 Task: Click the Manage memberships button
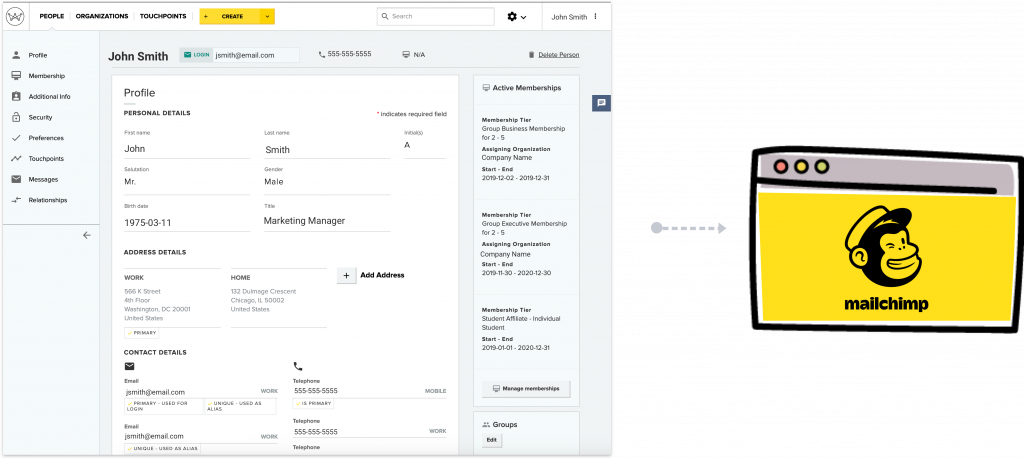tap(526, 388)
